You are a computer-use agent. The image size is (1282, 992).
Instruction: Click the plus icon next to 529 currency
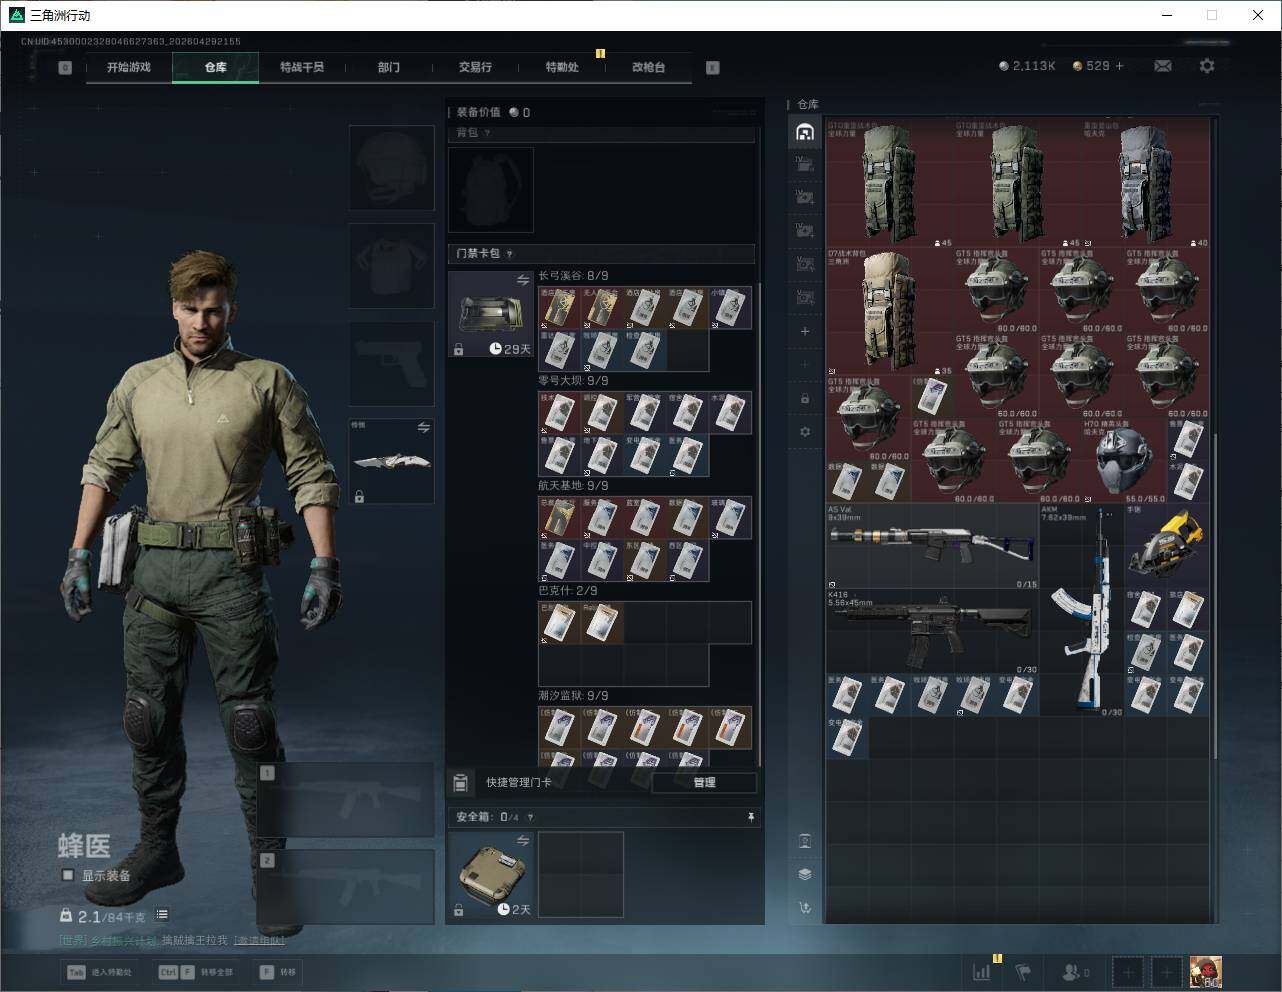tap(1119, 66)
